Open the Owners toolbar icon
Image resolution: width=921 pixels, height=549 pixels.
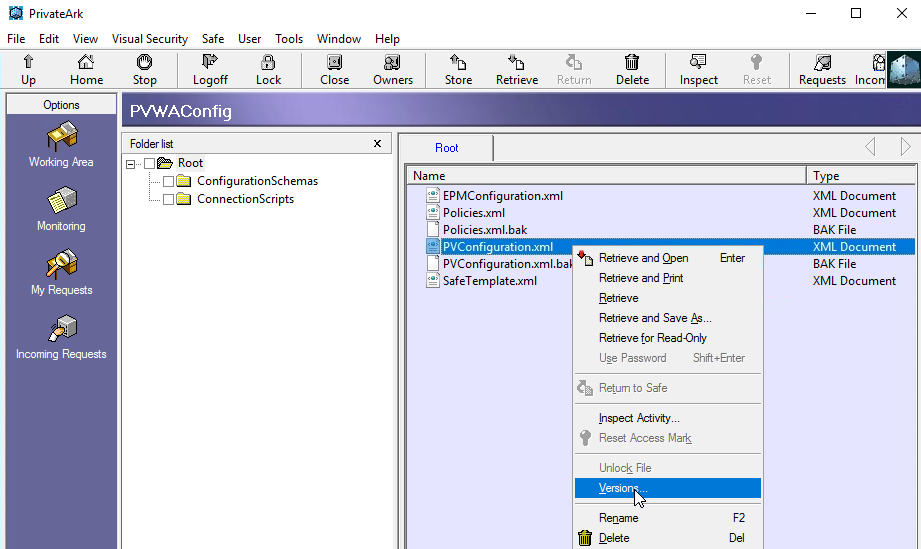[392, 69]
